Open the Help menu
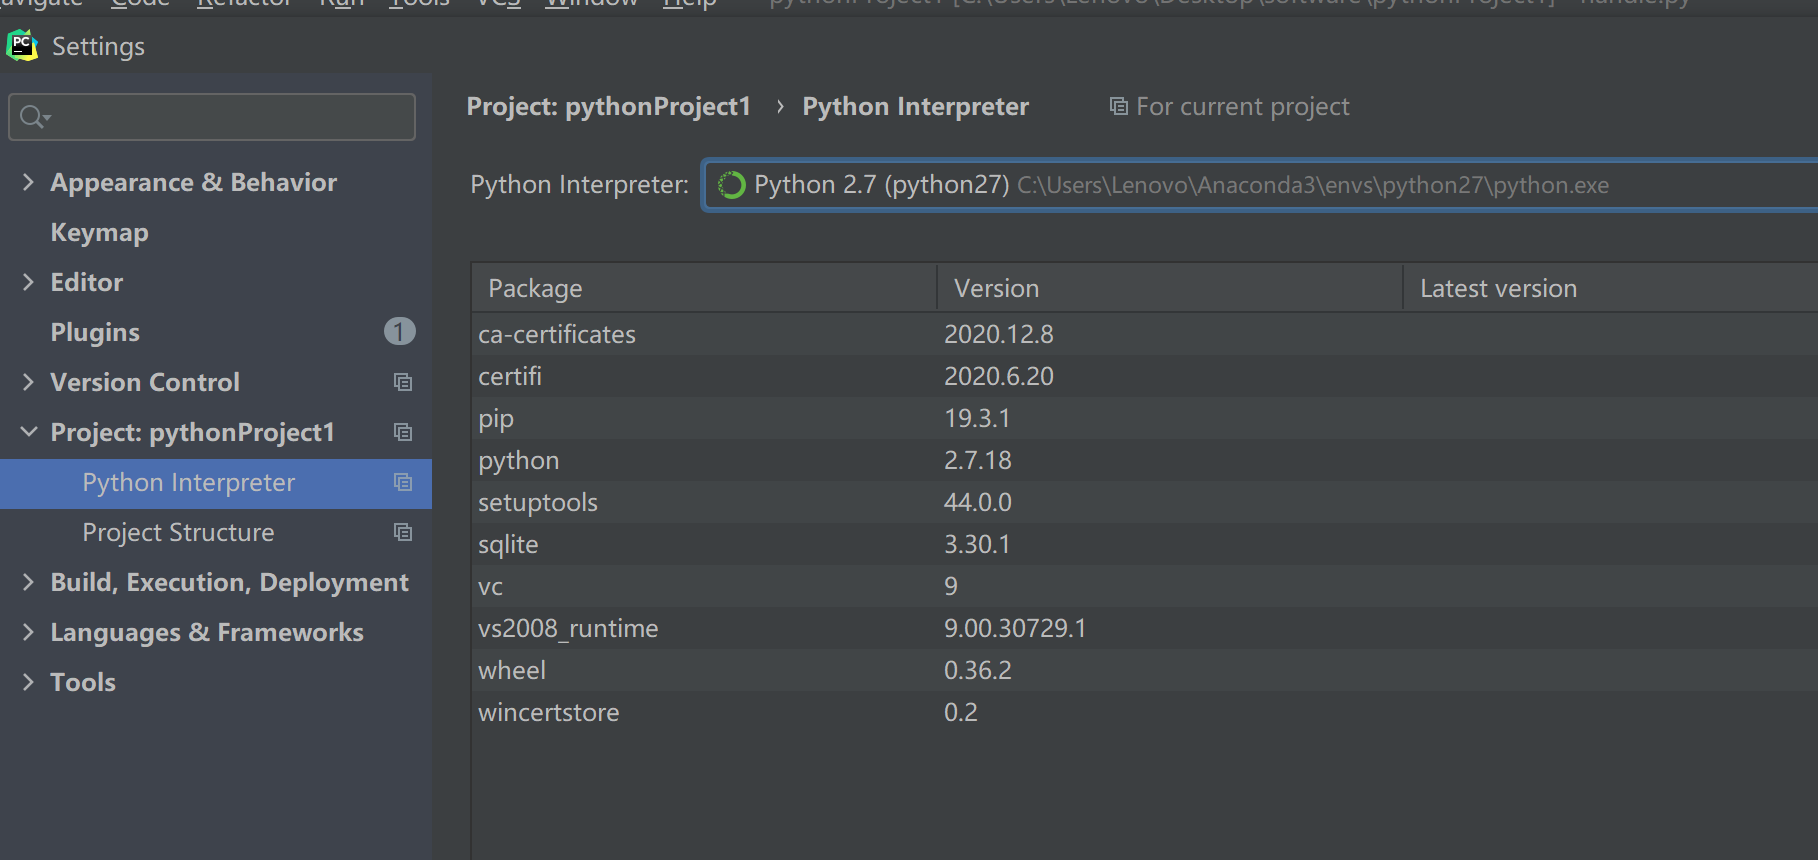Image resolution: width=1818 pixels, height=860 pixels. point(690,4)
